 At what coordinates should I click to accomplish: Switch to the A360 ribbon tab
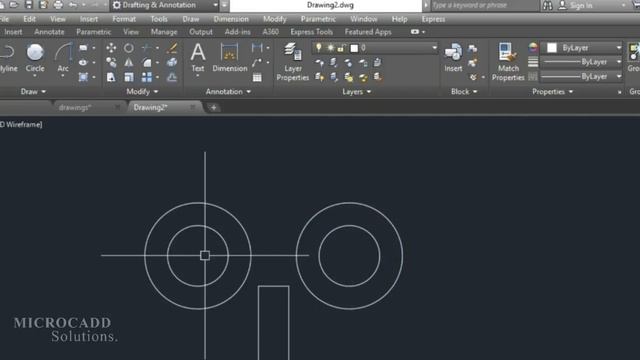click(x=270, y=32)
